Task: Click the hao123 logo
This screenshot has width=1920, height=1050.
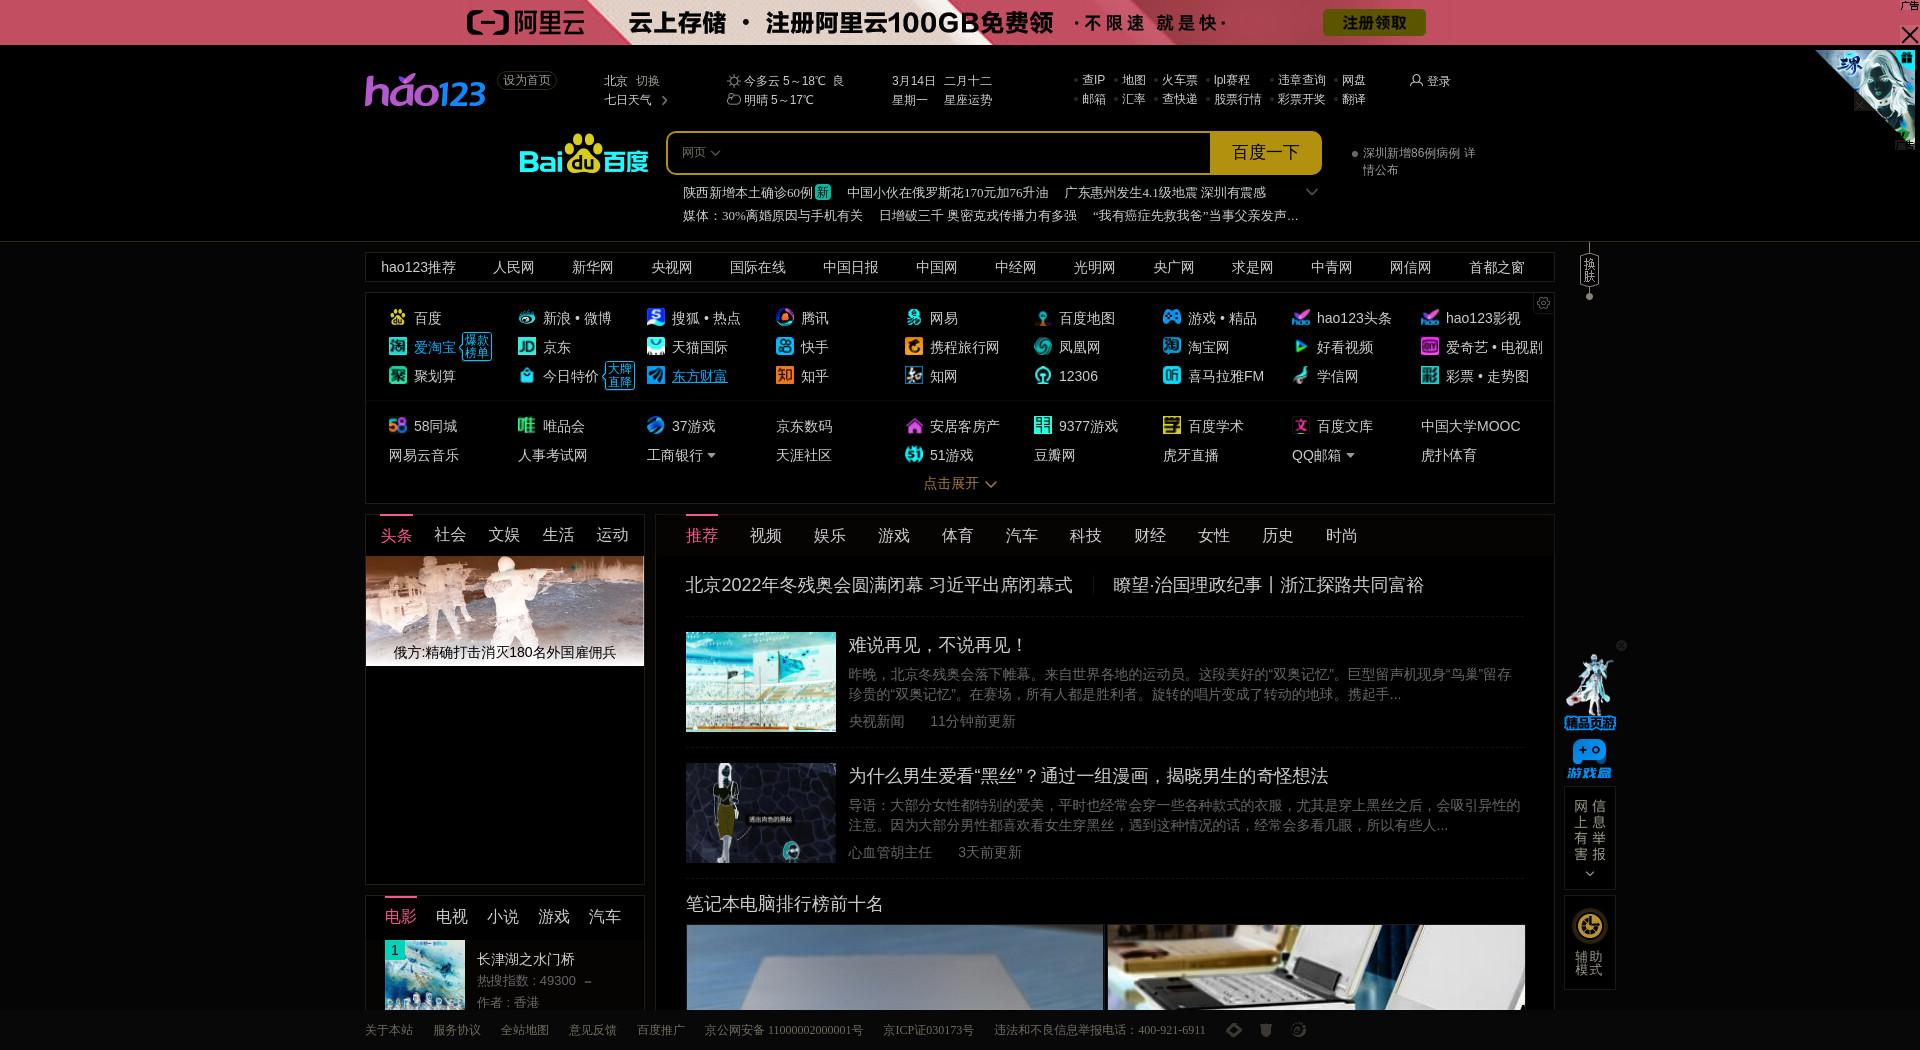Action: [425, 91]
